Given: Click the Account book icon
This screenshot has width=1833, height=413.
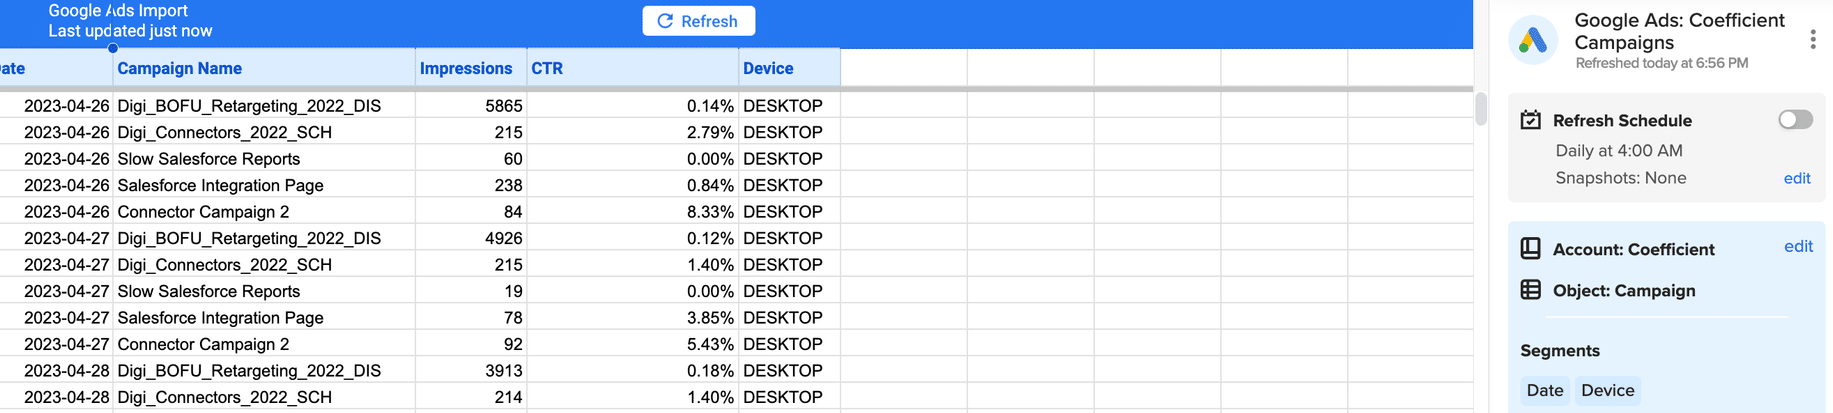Looking at the screenshot, I should [x=1530, y=249].
